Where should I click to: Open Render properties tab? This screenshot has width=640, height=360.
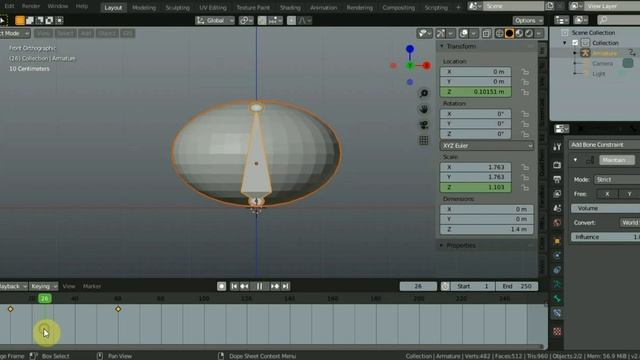click(557, 165)
